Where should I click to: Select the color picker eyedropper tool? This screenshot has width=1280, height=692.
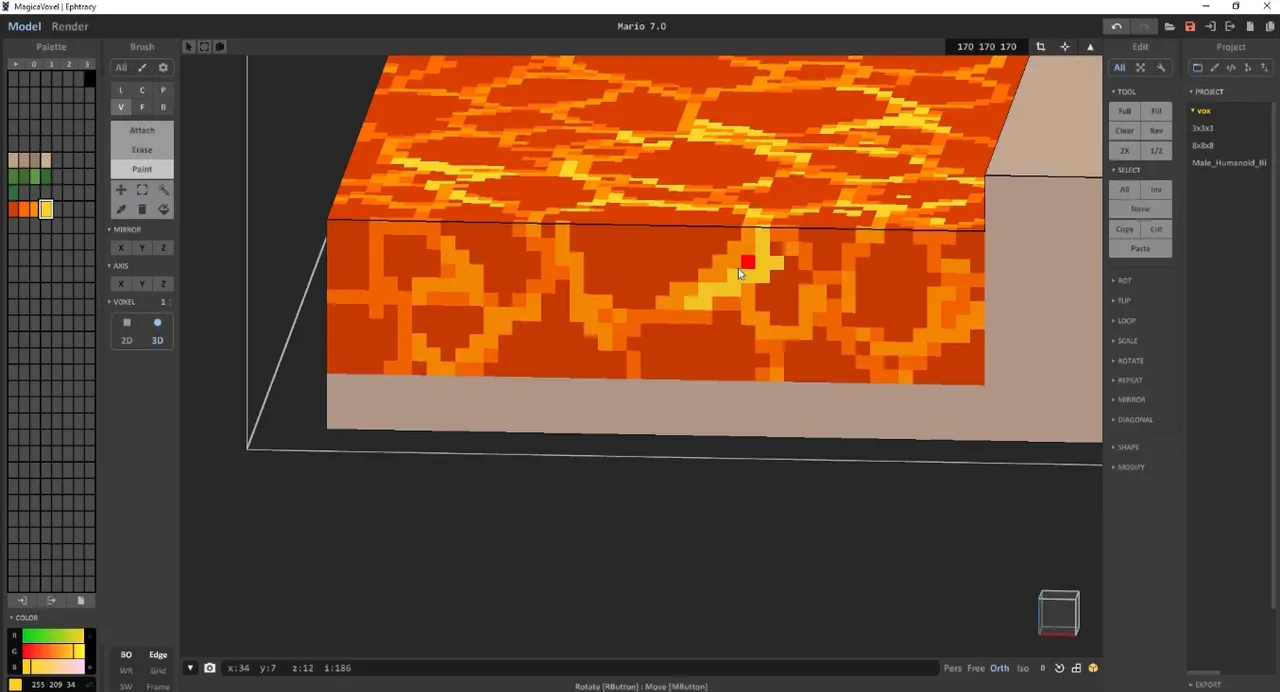pos(121,210)
